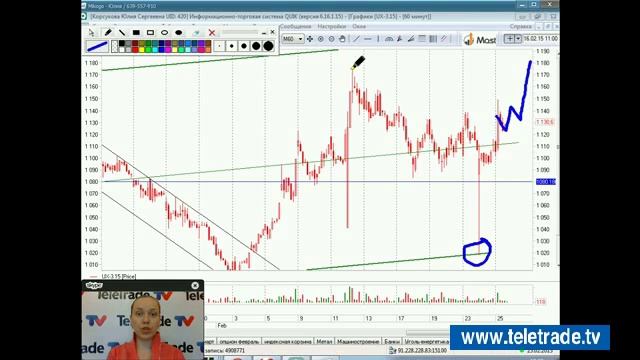This screenshot has height=360, width=640.
Task: Pick the magenta color swatch
Action: tap(168, 50)
